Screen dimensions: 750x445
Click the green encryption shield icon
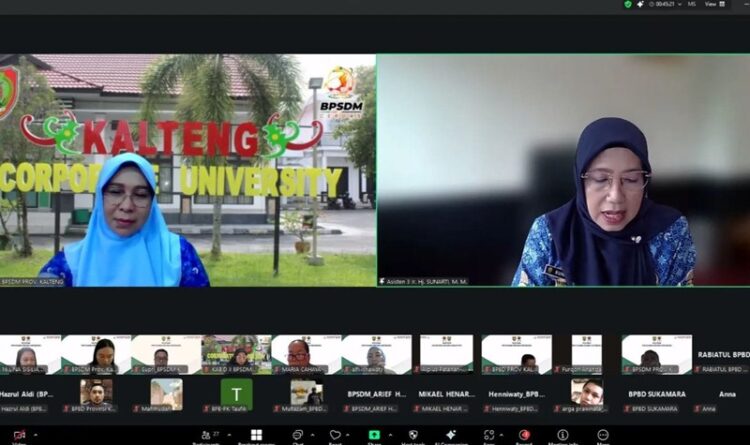point(628,4)
